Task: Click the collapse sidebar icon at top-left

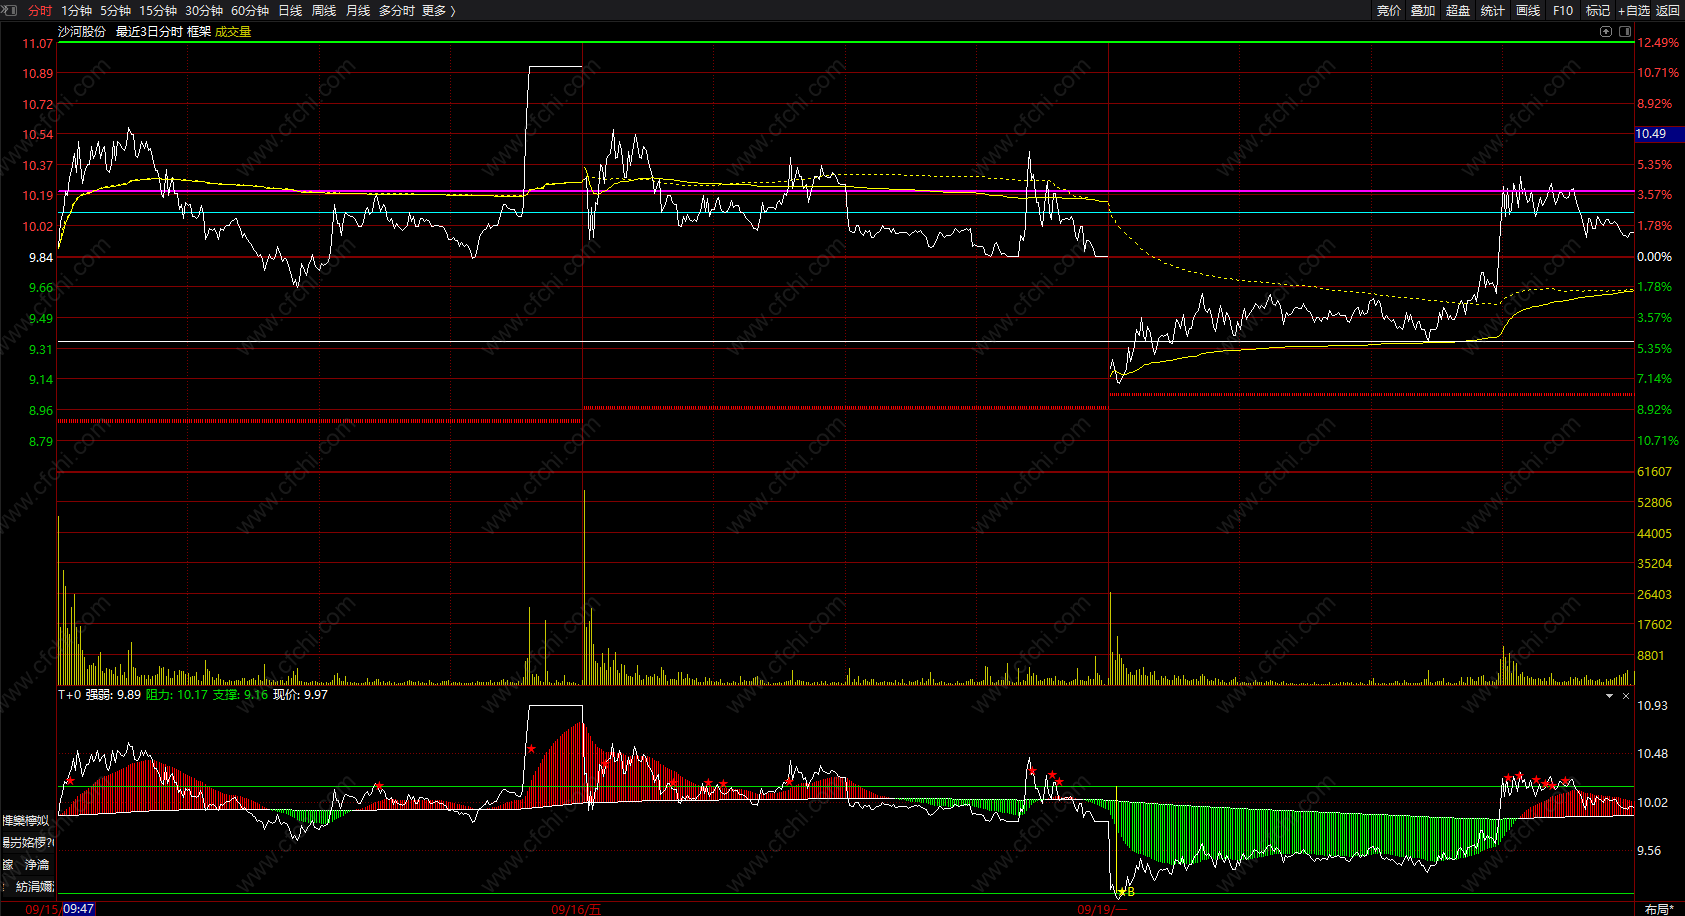Action: click(x=11, y=10)
